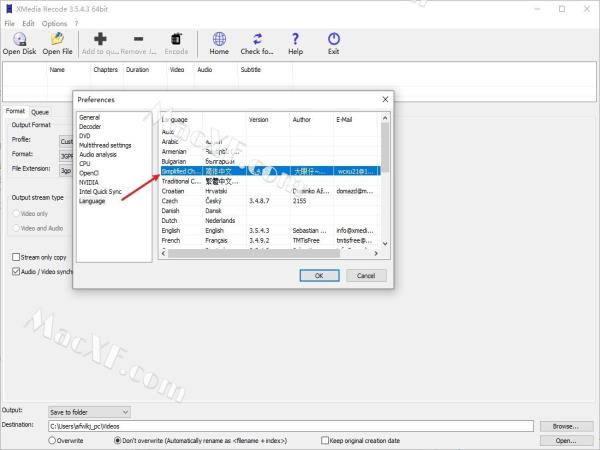Image resolution: width=600 pixels, height=450 pixels.
Task: Select Don't overwrite radio button
Action: [x=118, y=441]
